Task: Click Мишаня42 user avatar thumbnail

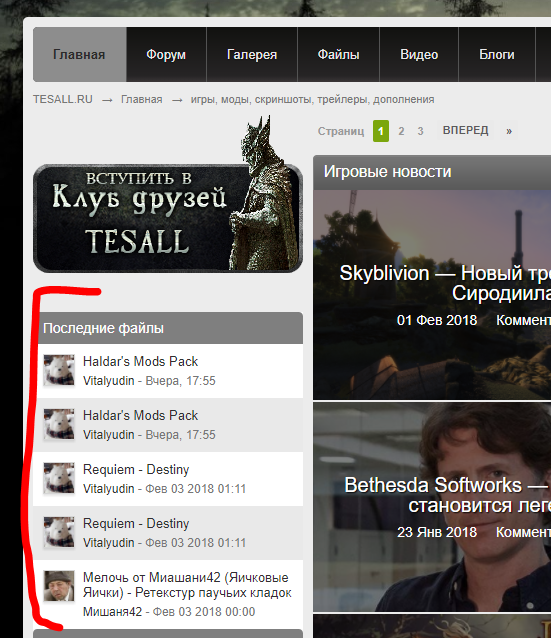Action: (59, 586)
